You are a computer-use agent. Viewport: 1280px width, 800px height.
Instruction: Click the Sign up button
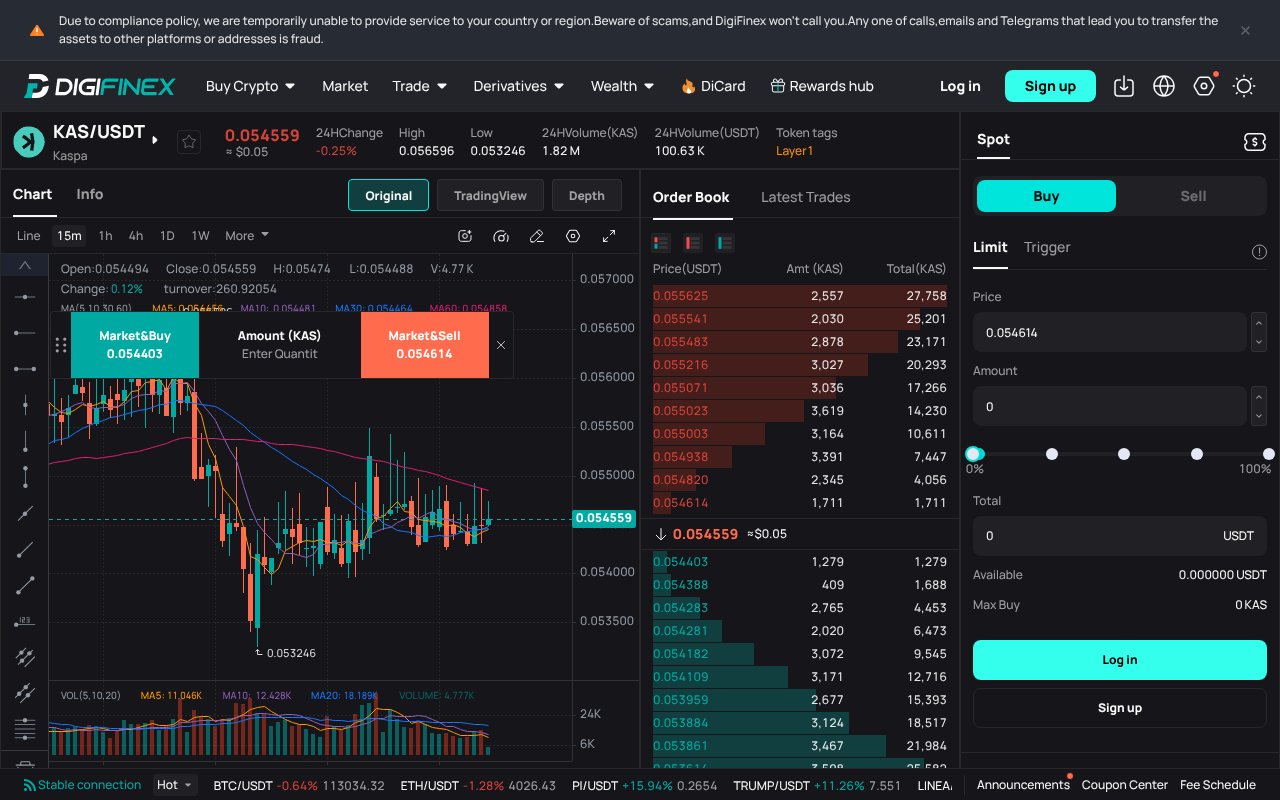point(1050,86)
